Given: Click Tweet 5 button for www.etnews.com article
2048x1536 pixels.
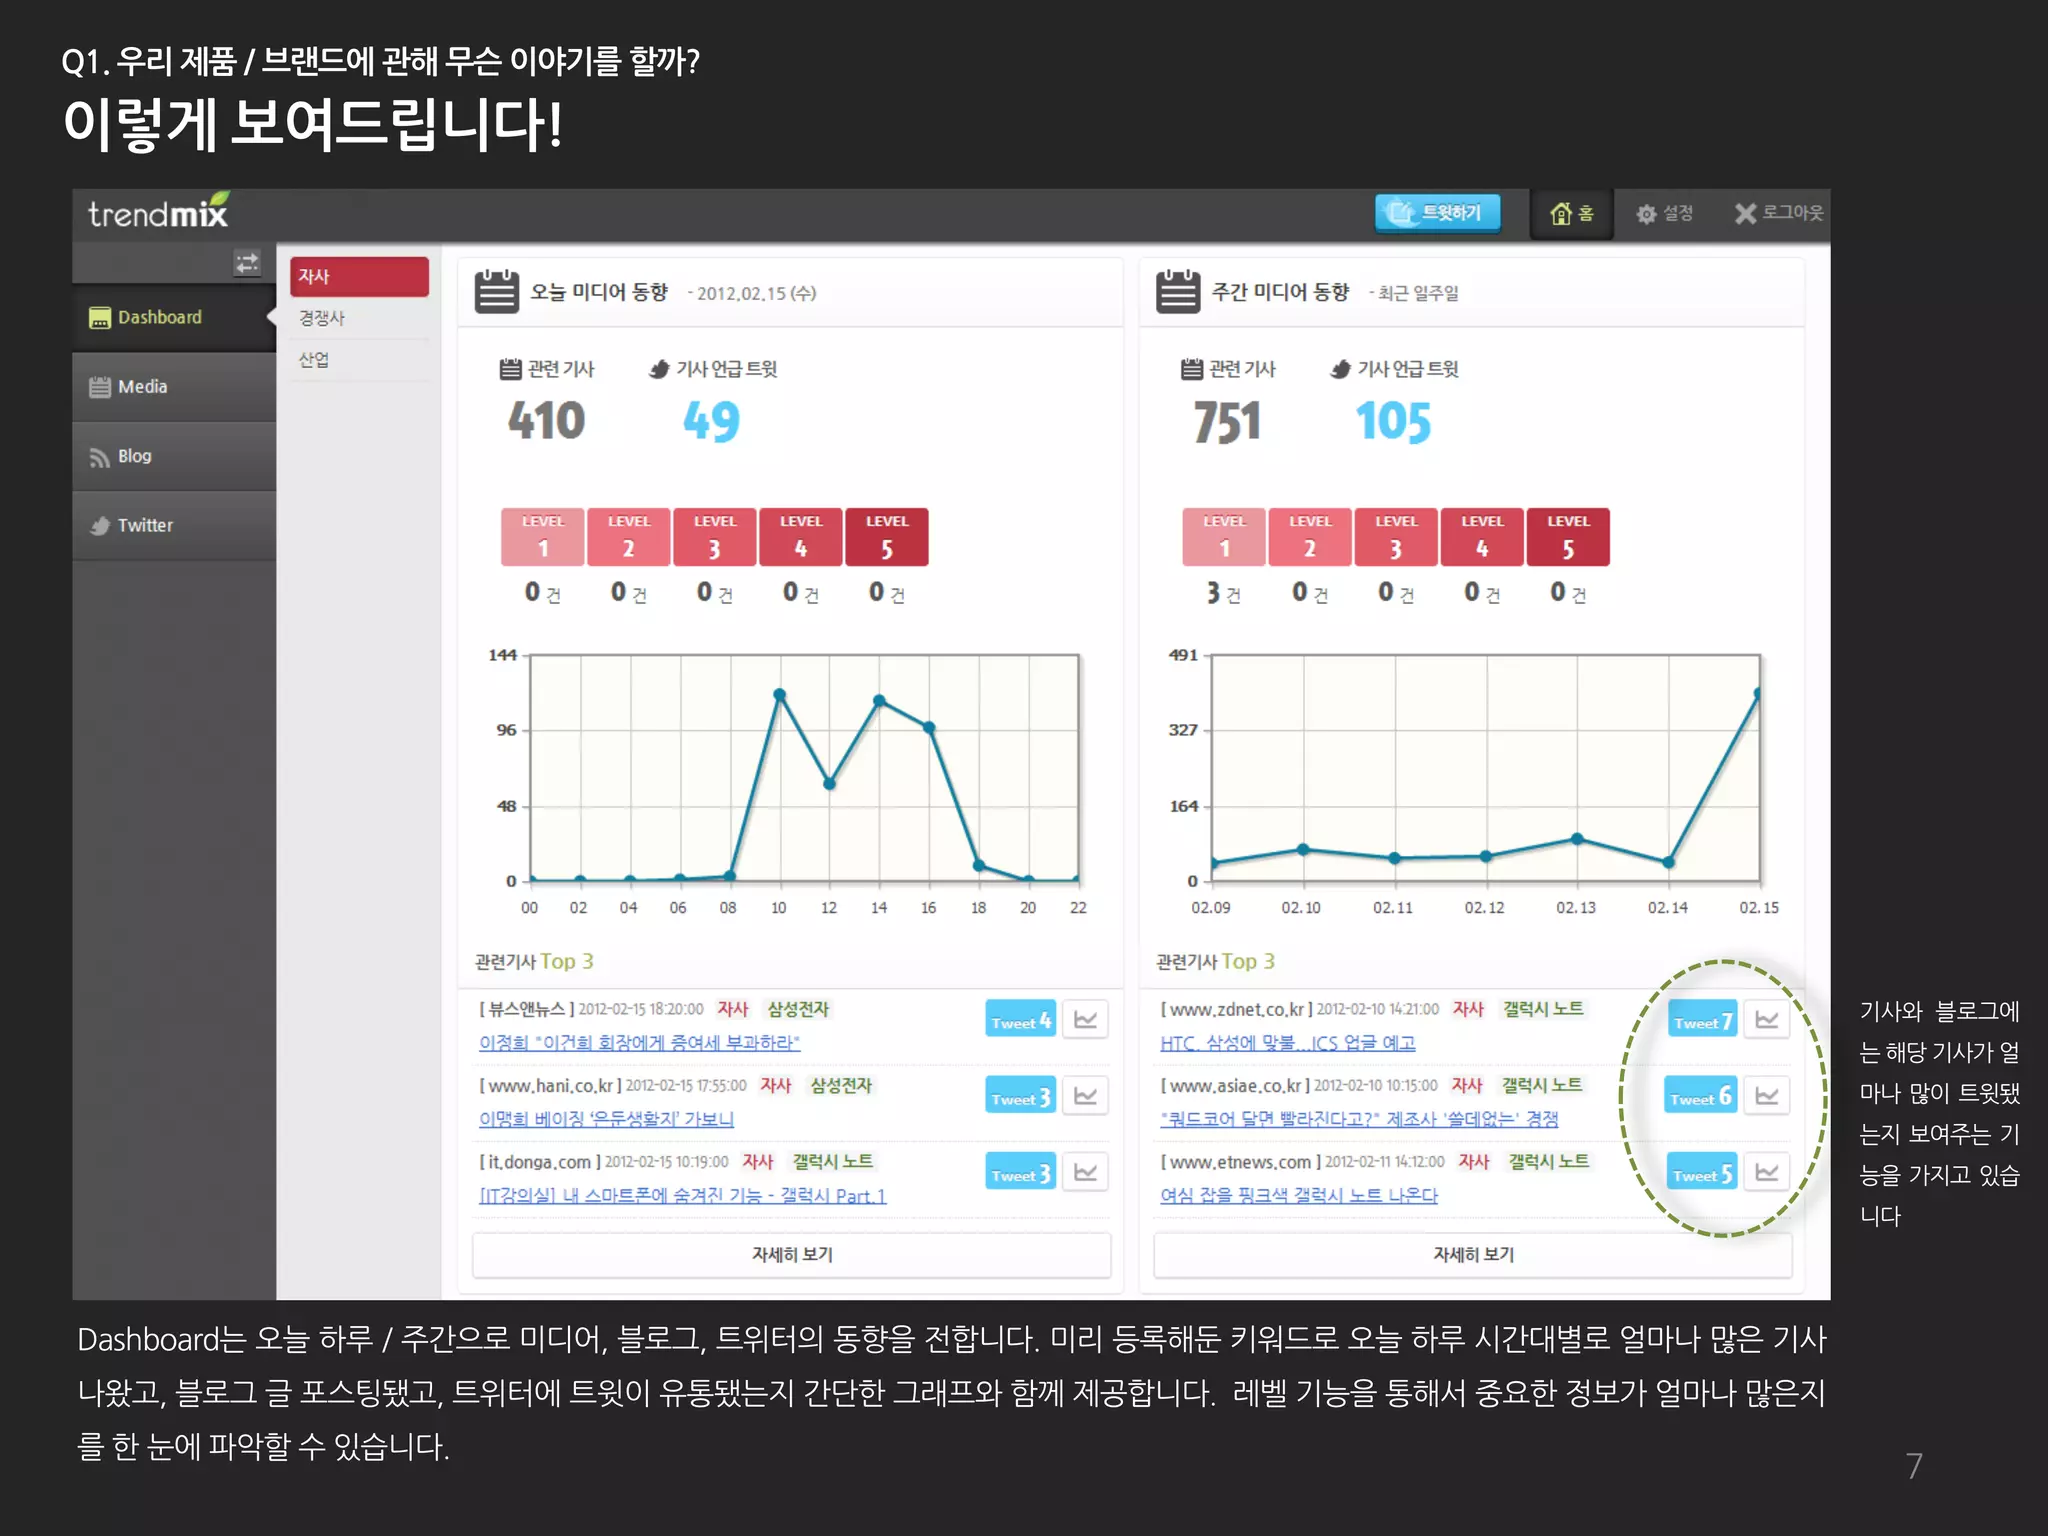Looking at the screenshot, I should (x=1702, y=1172).
